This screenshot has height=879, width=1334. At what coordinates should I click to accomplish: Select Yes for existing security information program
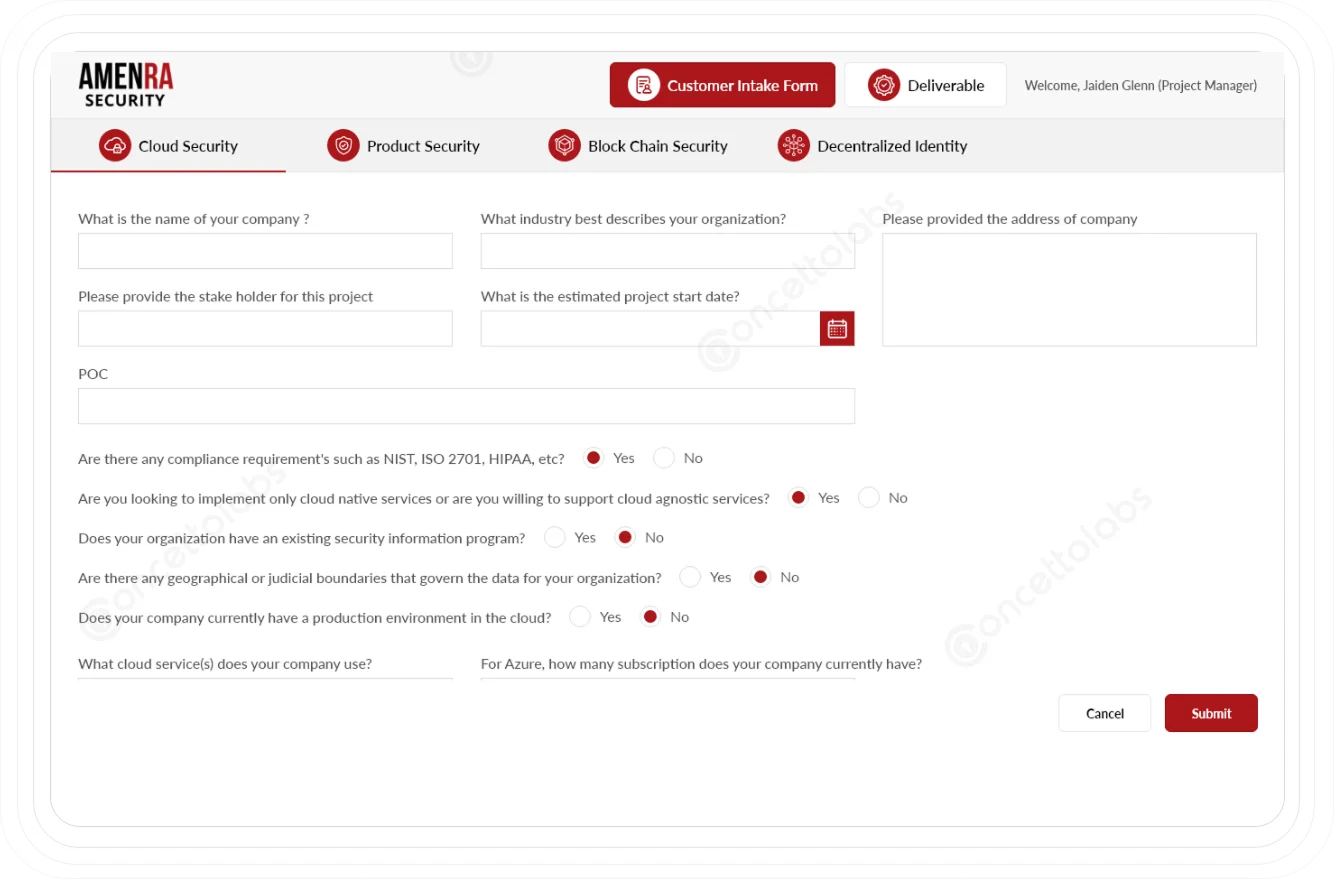click(555, 537)
